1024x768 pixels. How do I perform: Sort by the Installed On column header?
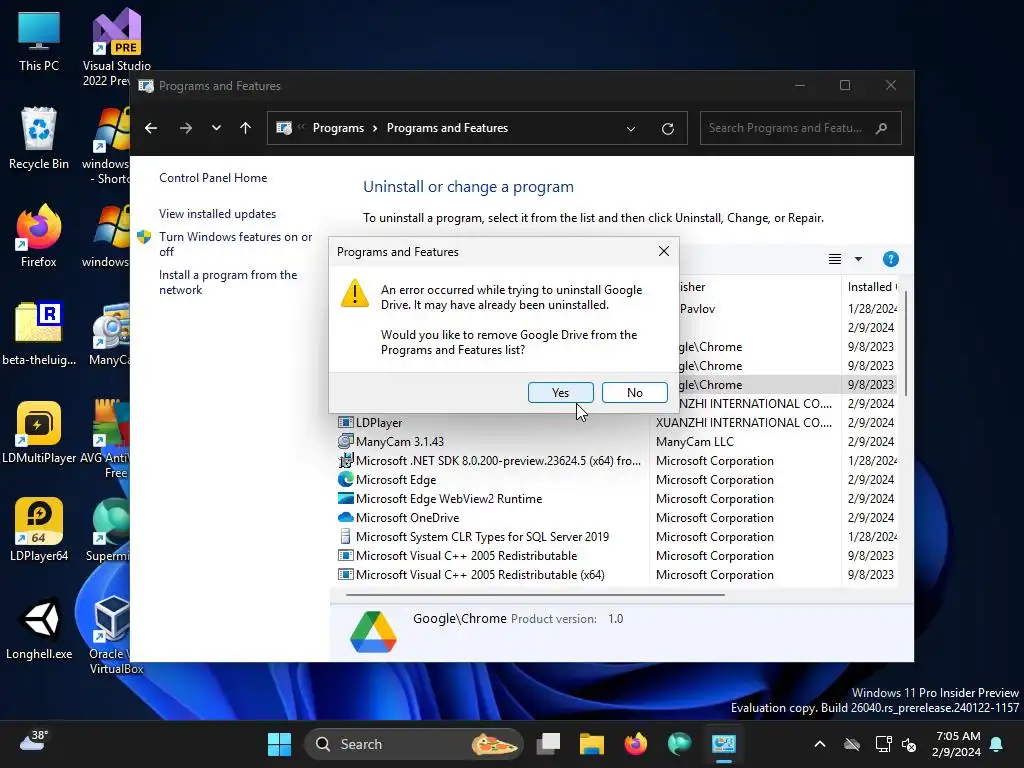point(872,287)
